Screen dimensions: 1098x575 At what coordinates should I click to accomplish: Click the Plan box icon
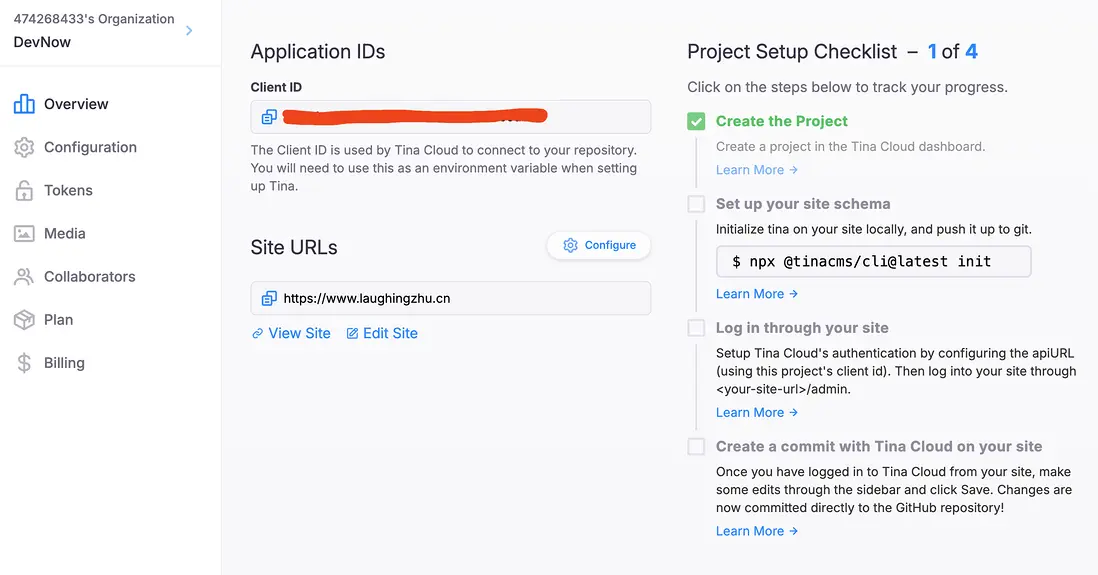click(x=24, y=320)
